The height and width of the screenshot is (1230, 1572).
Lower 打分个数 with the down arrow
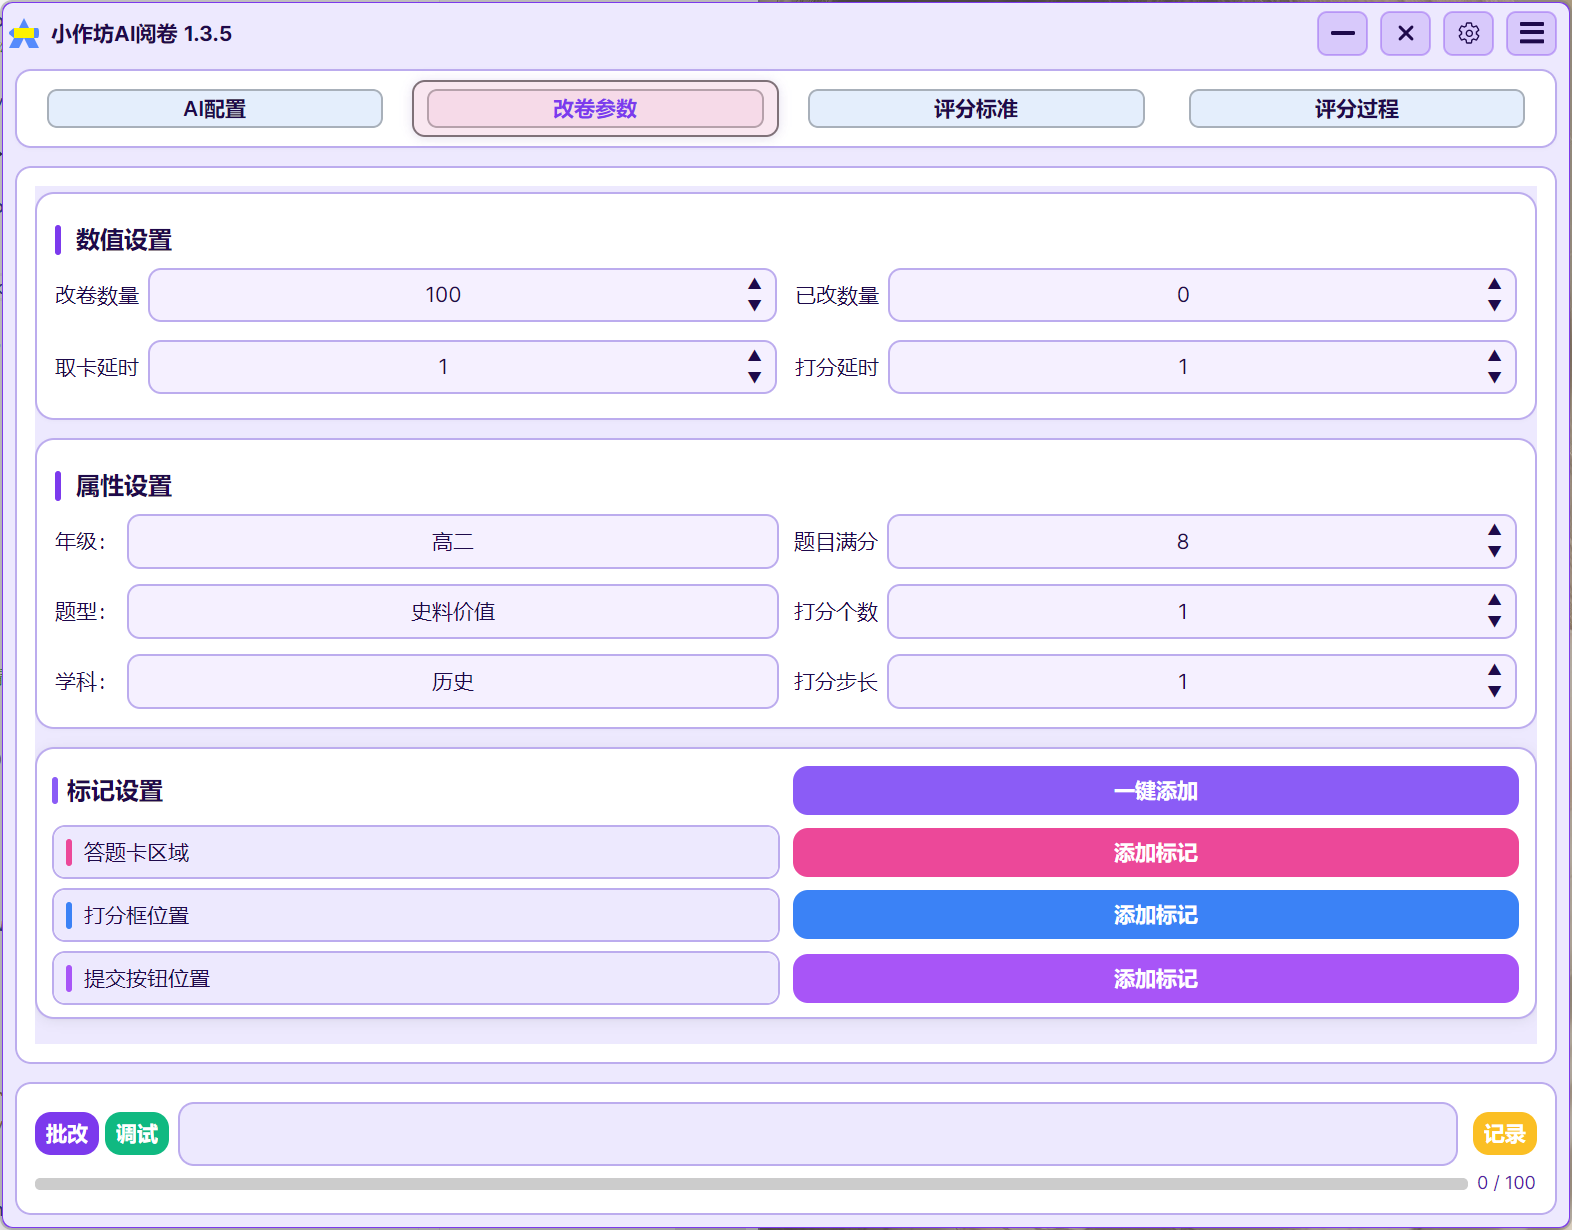pos(1494,622)
